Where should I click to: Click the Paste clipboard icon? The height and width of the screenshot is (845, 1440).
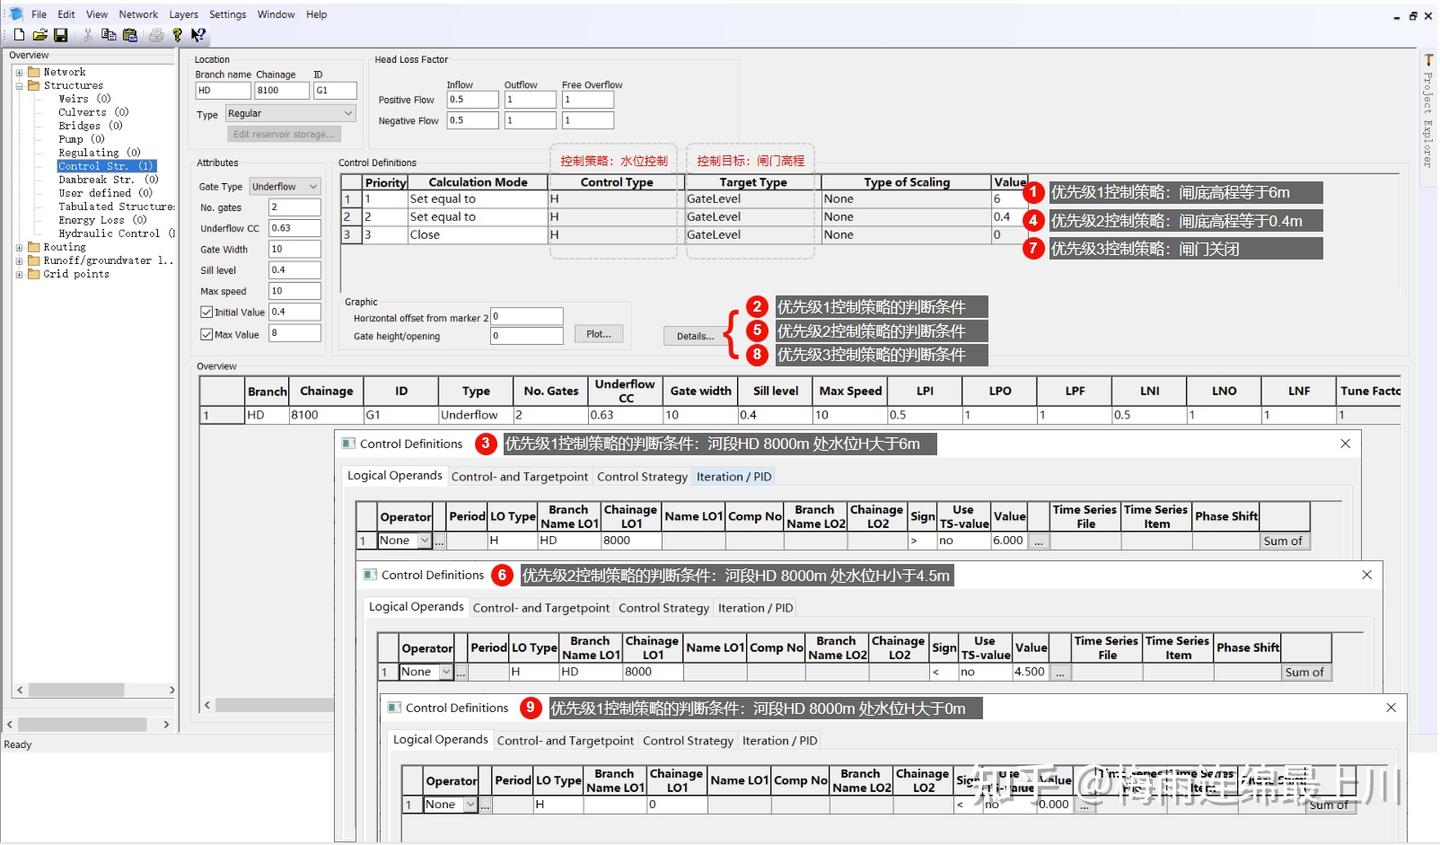(130, 35)
